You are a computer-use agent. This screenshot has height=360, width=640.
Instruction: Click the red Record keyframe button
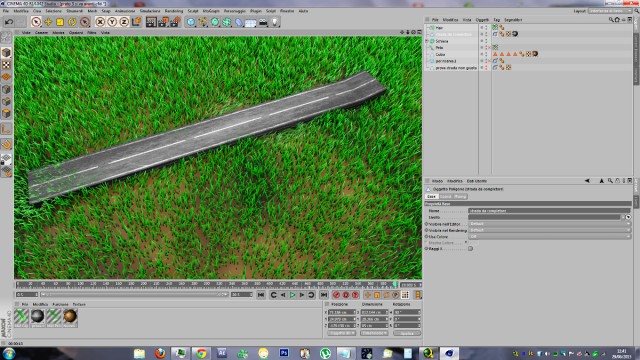click(336, 295)
